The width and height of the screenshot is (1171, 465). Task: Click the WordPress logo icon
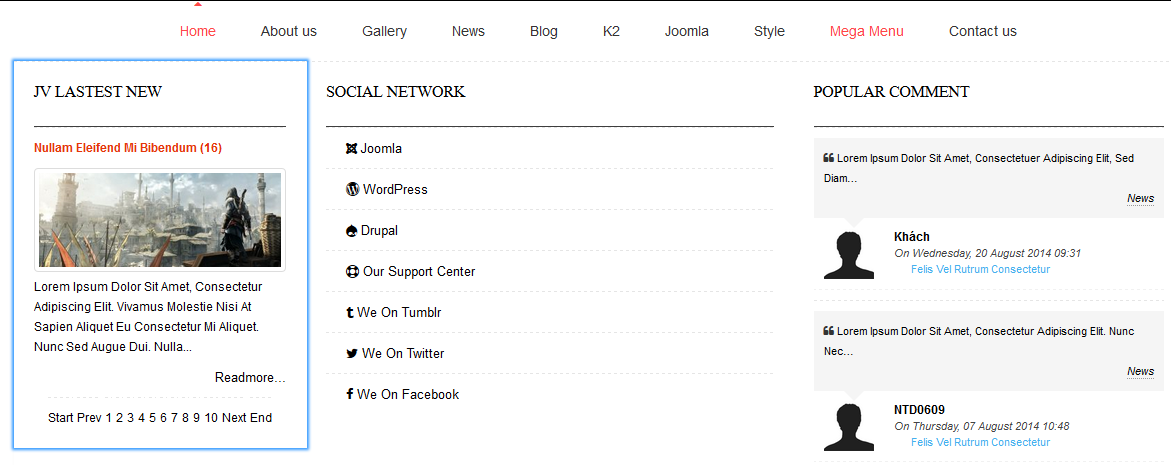(x=352, y=190)
